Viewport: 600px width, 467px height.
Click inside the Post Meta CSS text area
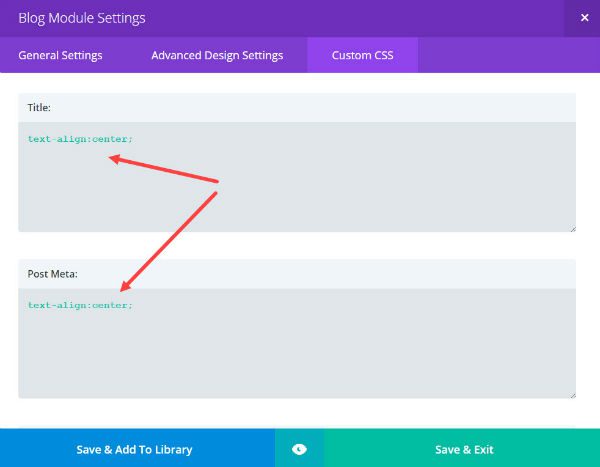coord(297,343)
